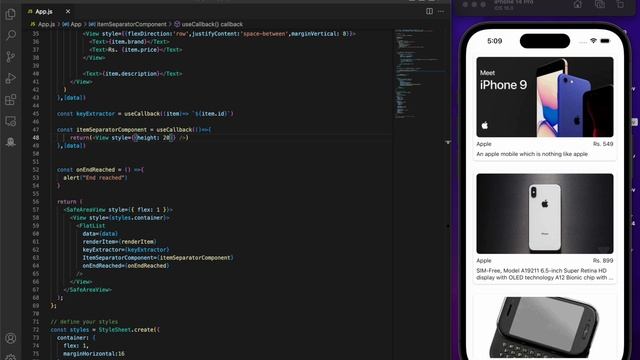Click the 'Rs. 899' price text
640x360 pixels.
tap(603, 260)
